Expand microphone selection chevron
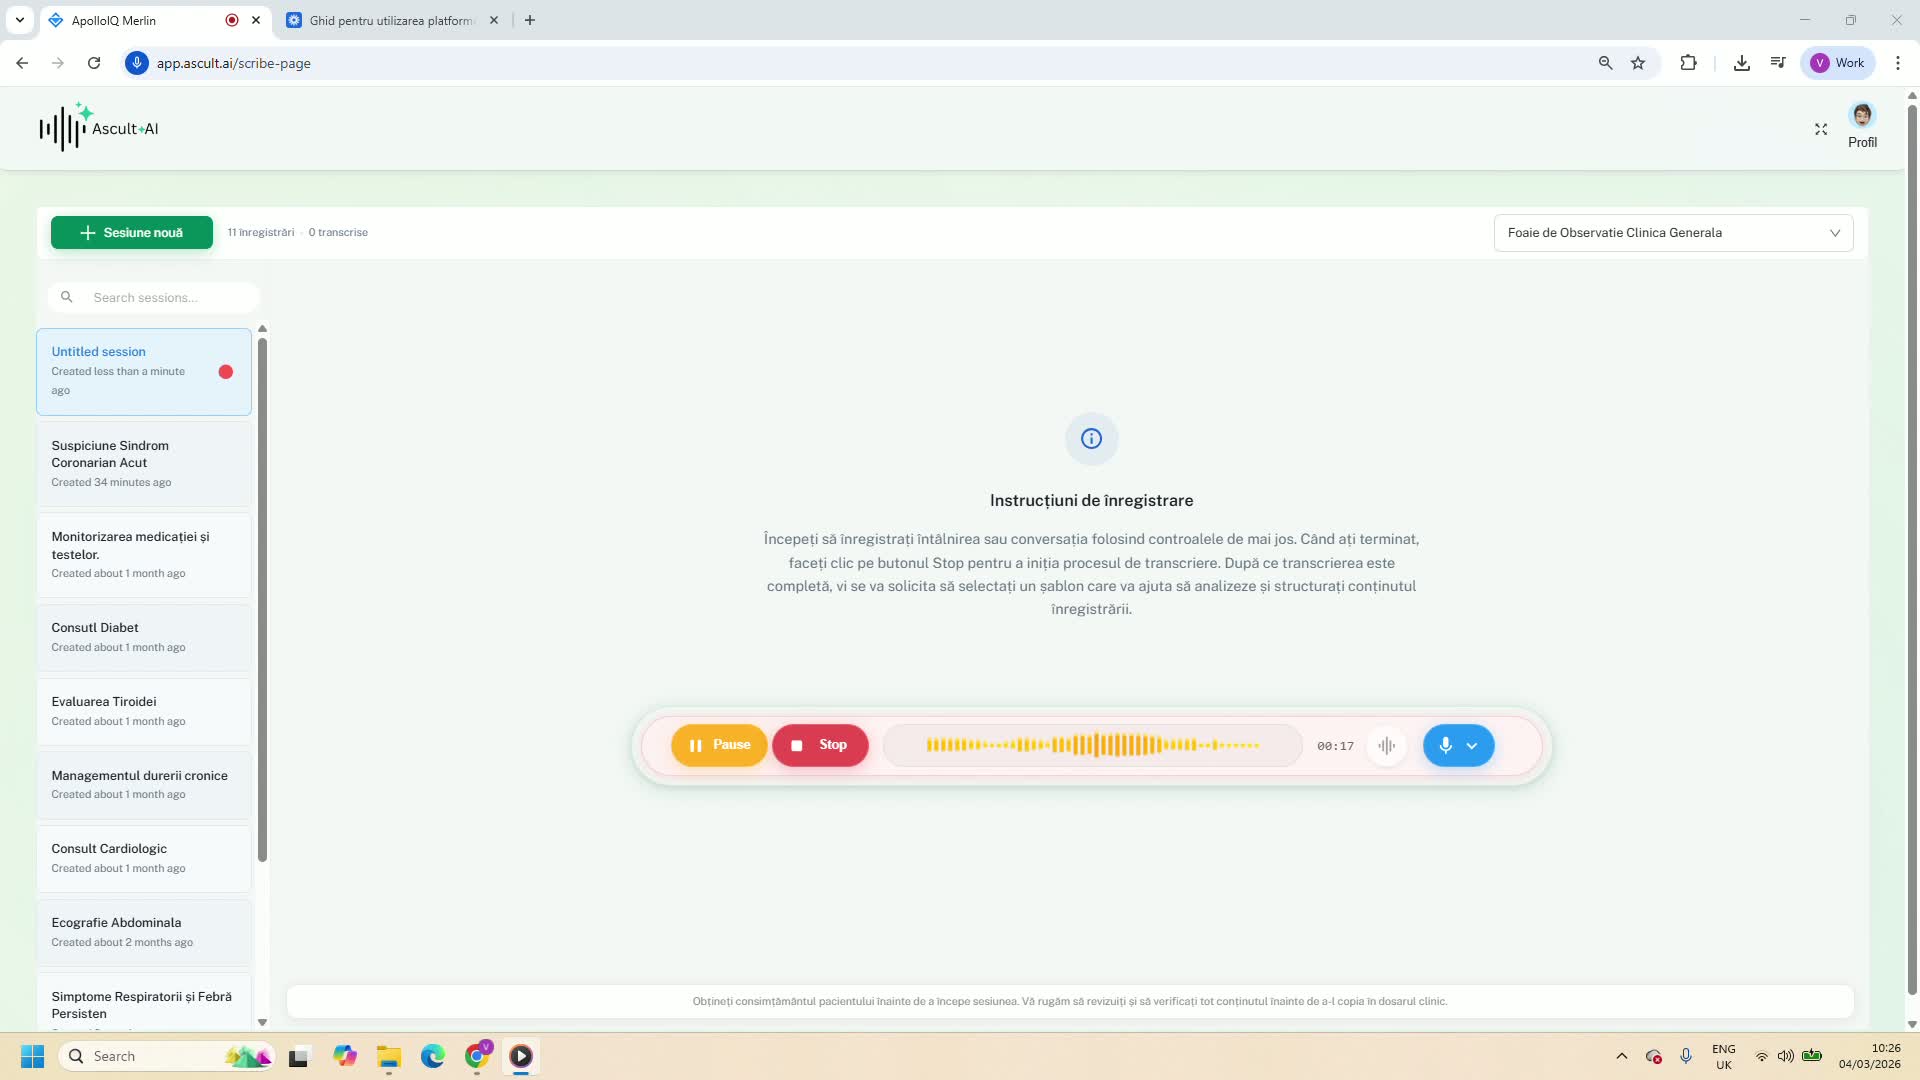This screenshot has width=1920, height=1080. coord(1472,746)
